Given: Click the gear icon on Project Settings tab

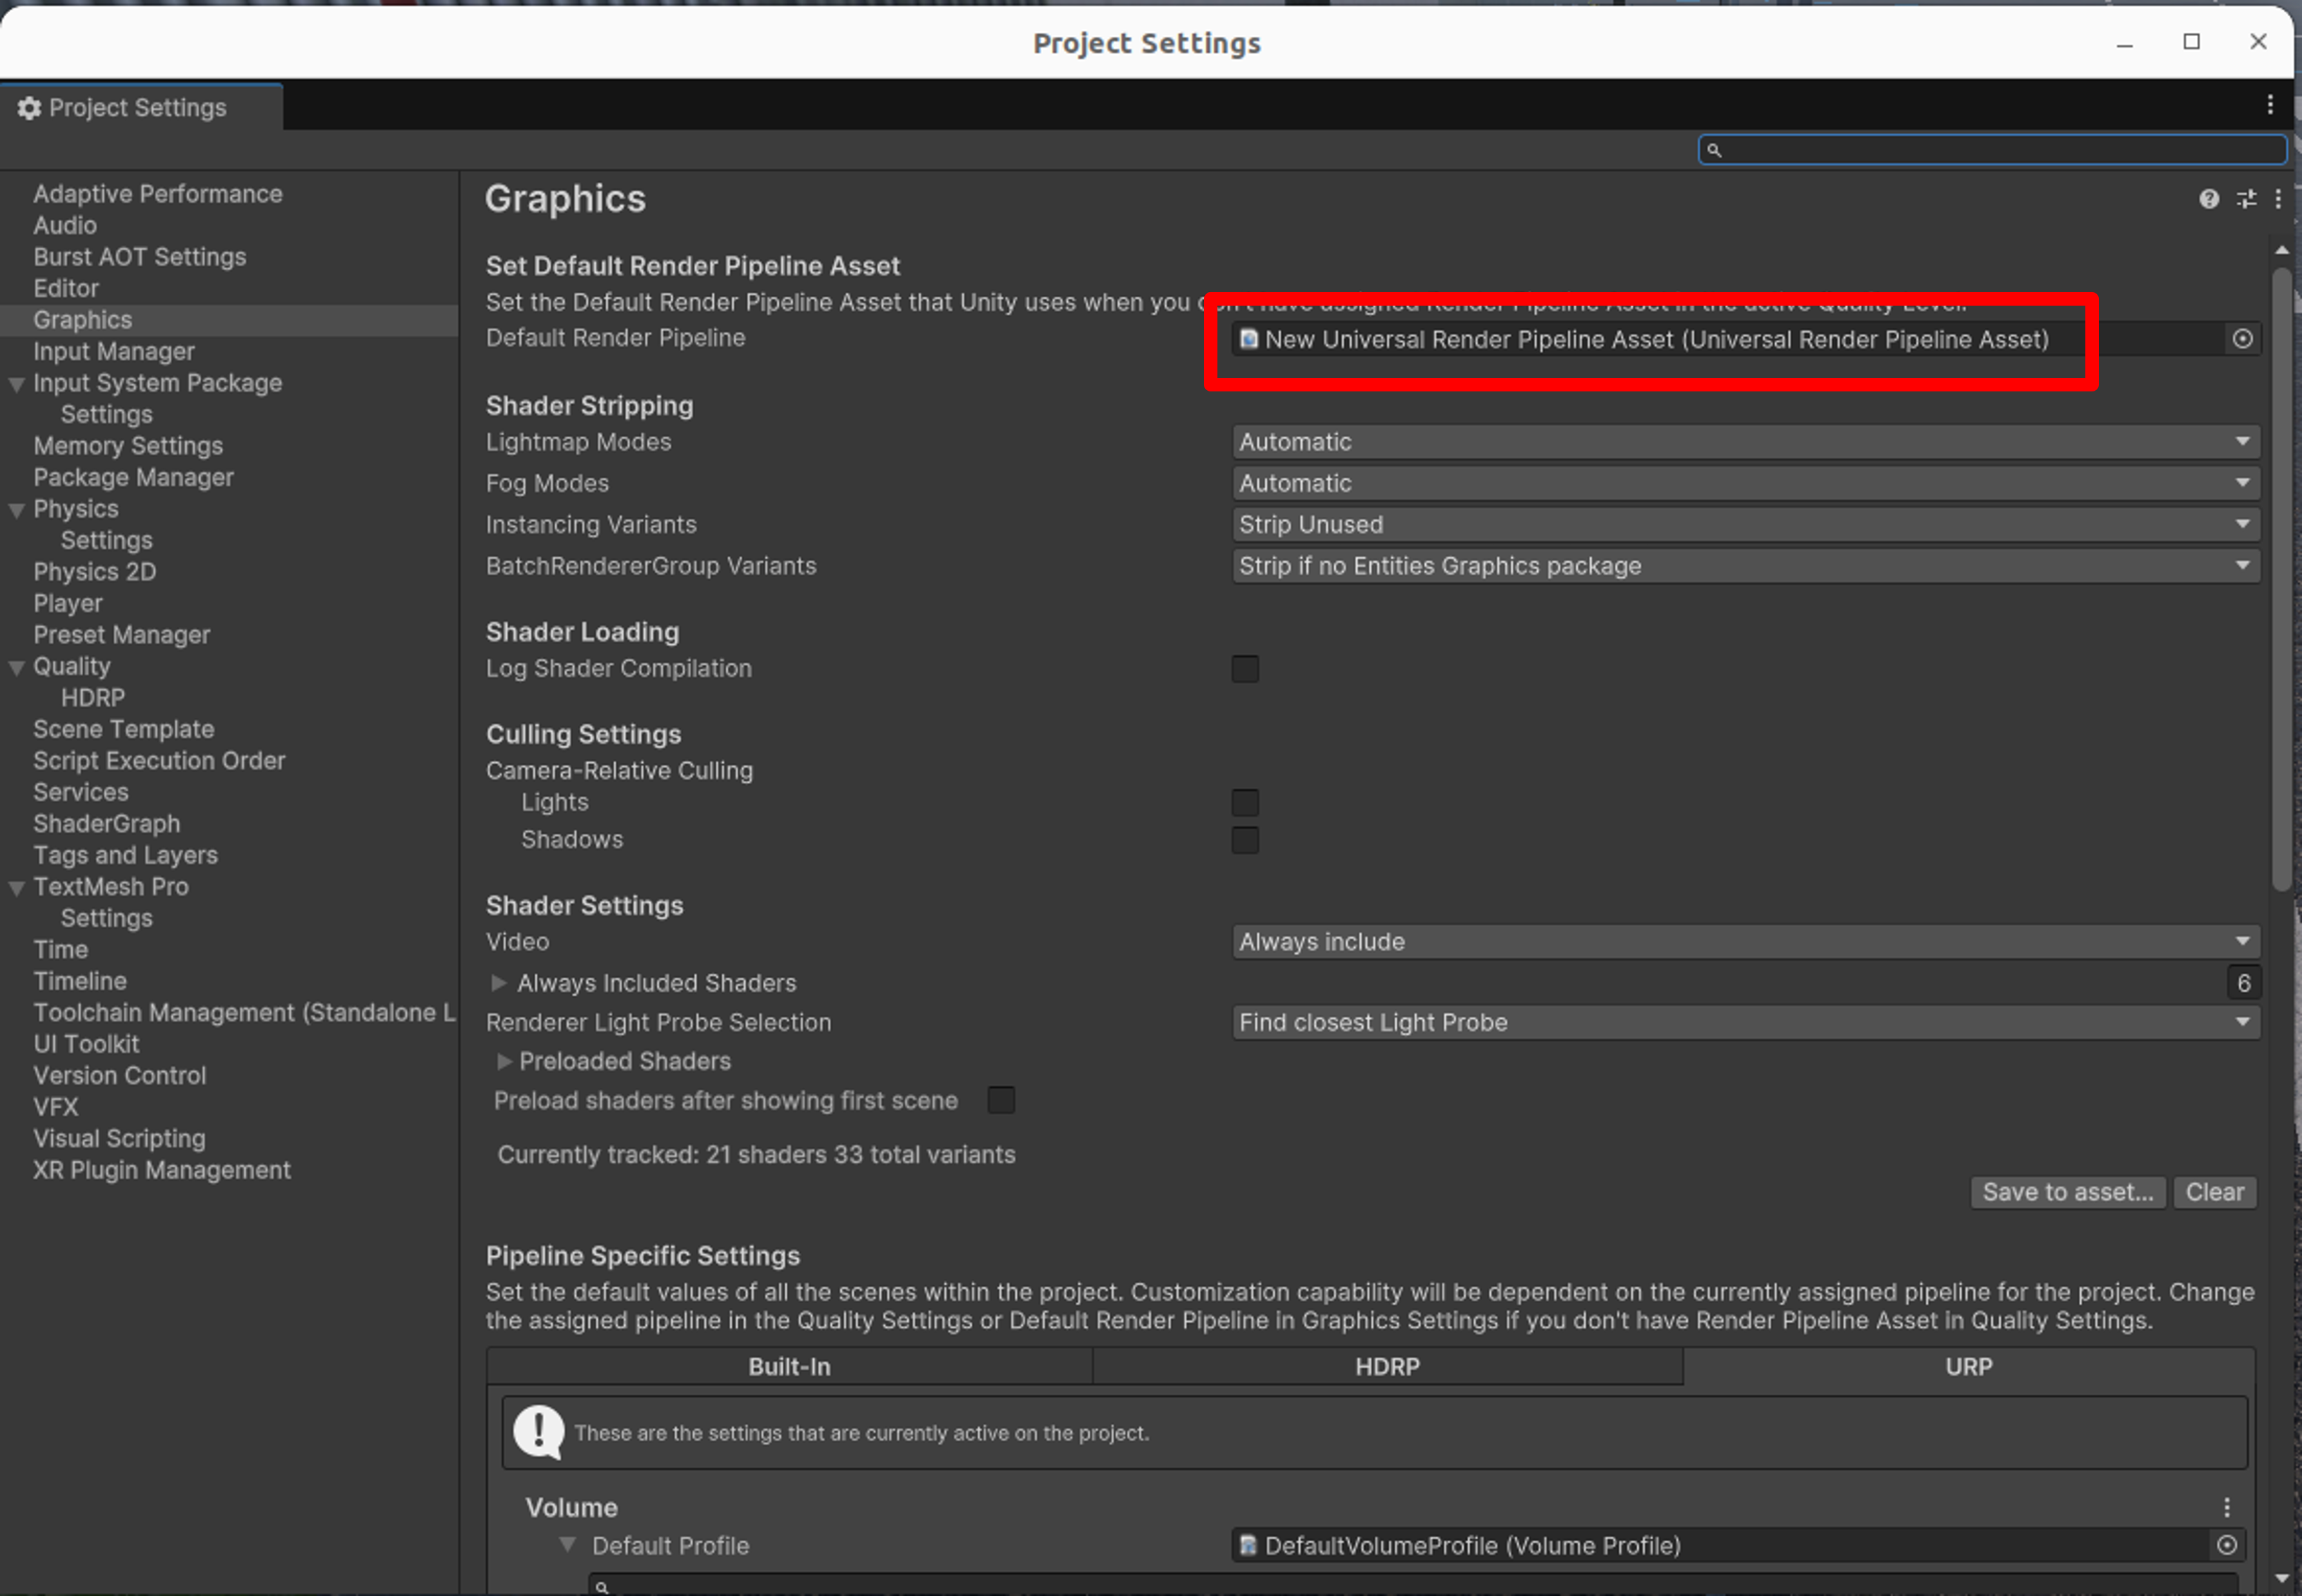Looking at the screenshot, I should click(30, 108).
